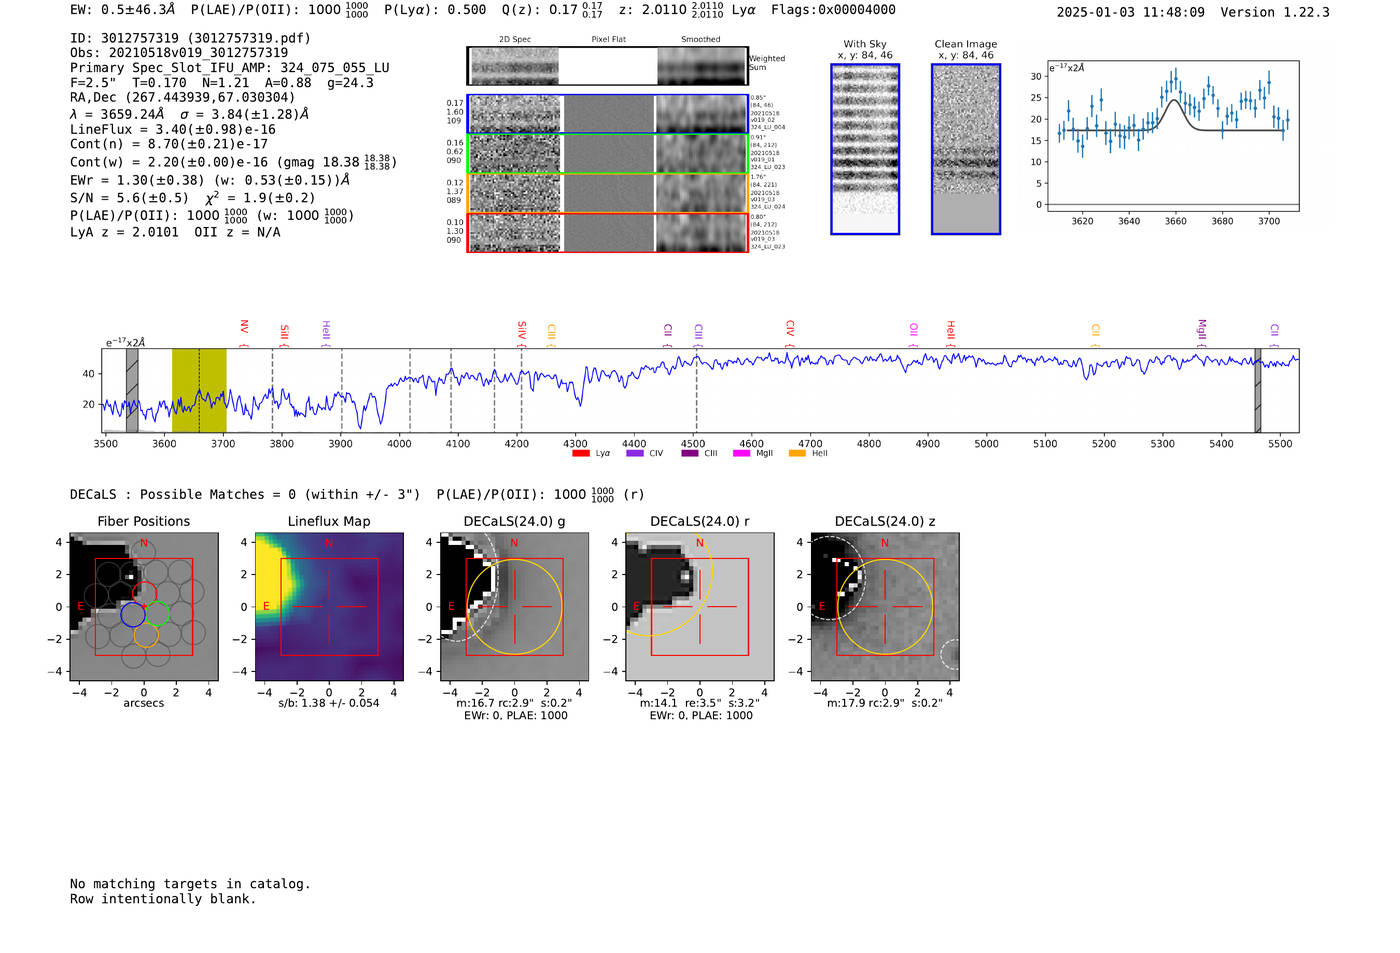Image resolution: width=1400 pixels, height=953 pixels.
Task: Click the Primary Spec_Slot_IFU_AMP line
Action: pyautogui.click(x=230, y=68)
